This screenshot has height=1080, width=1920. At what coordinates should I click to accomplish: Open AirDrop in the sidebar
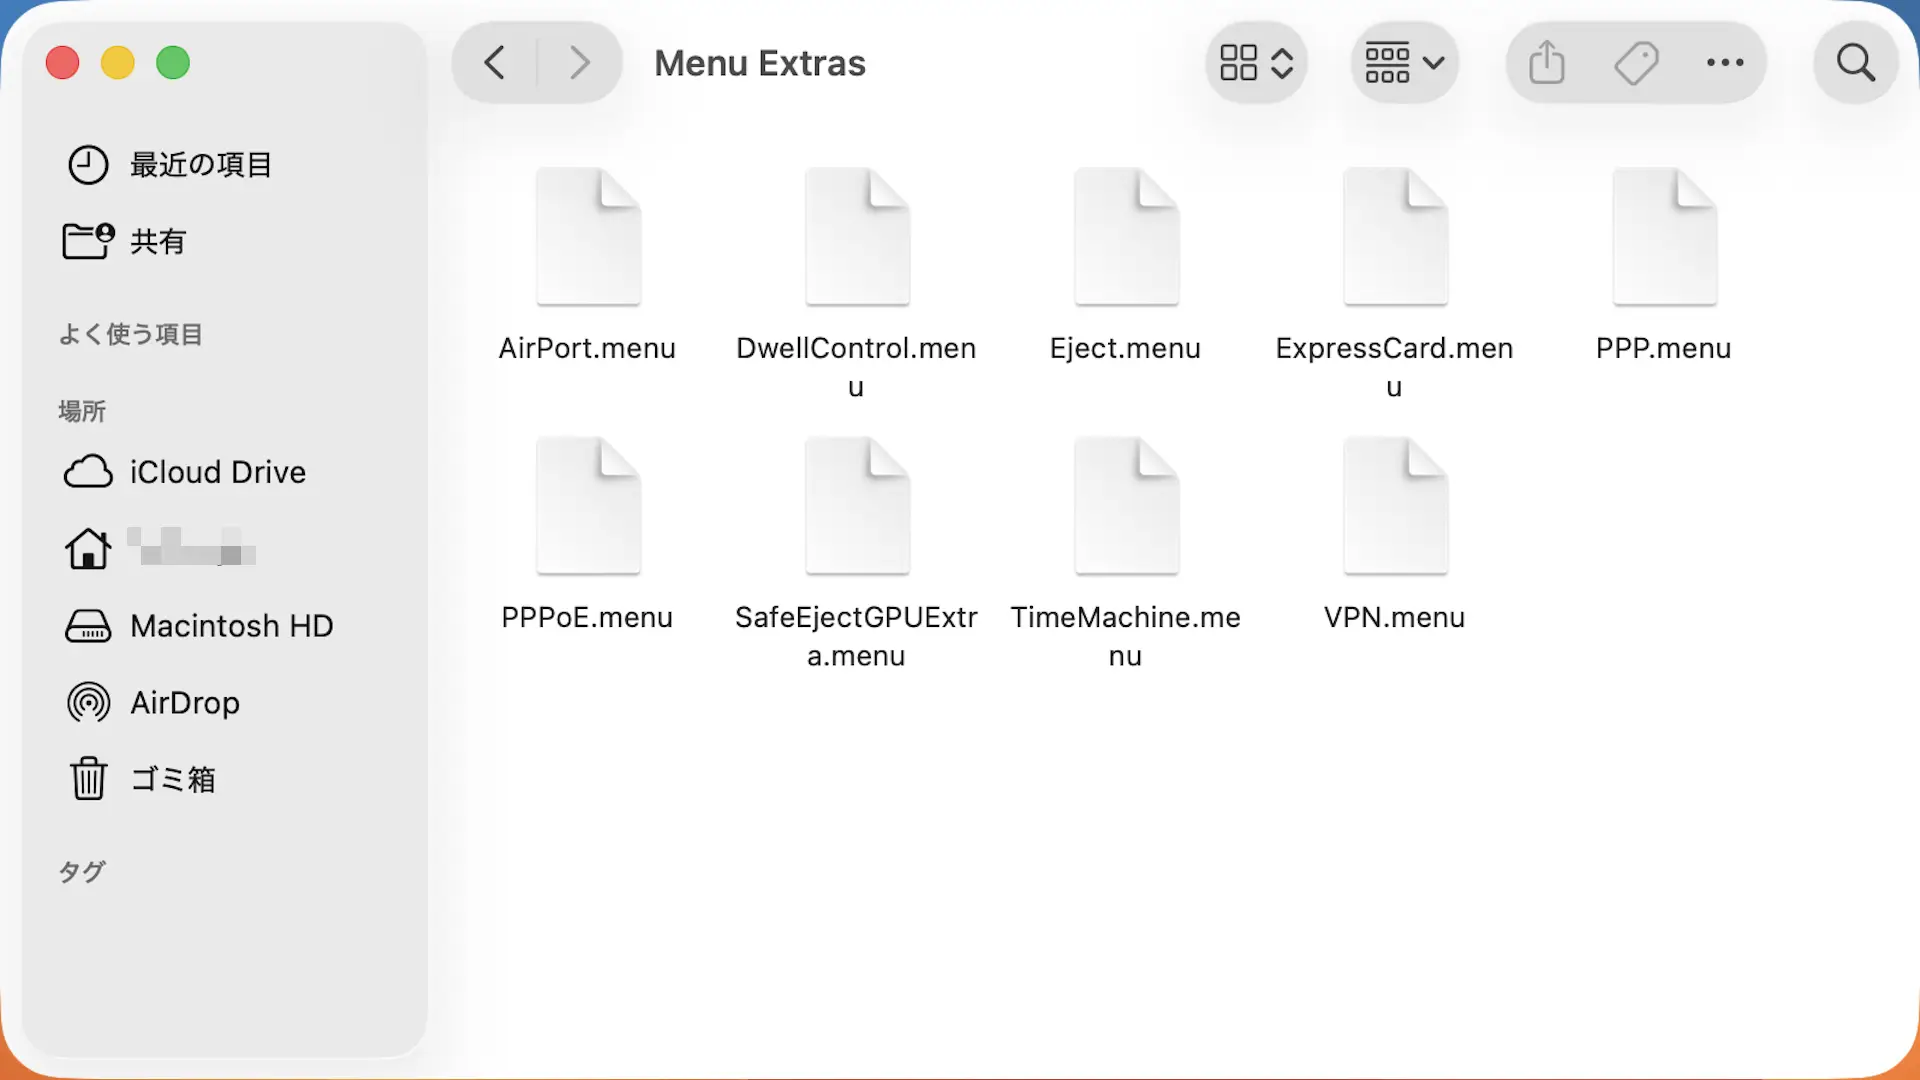point(185,703)
